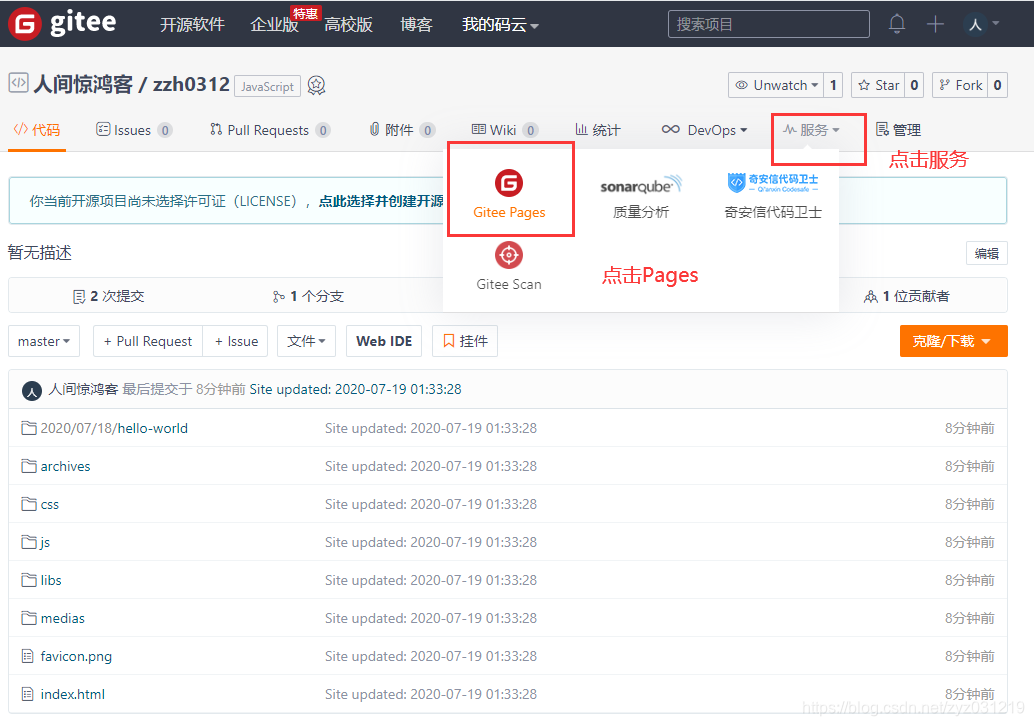Click the badge icon next to JavaScript
The image size is (1034, 726).
click(317, 86)
